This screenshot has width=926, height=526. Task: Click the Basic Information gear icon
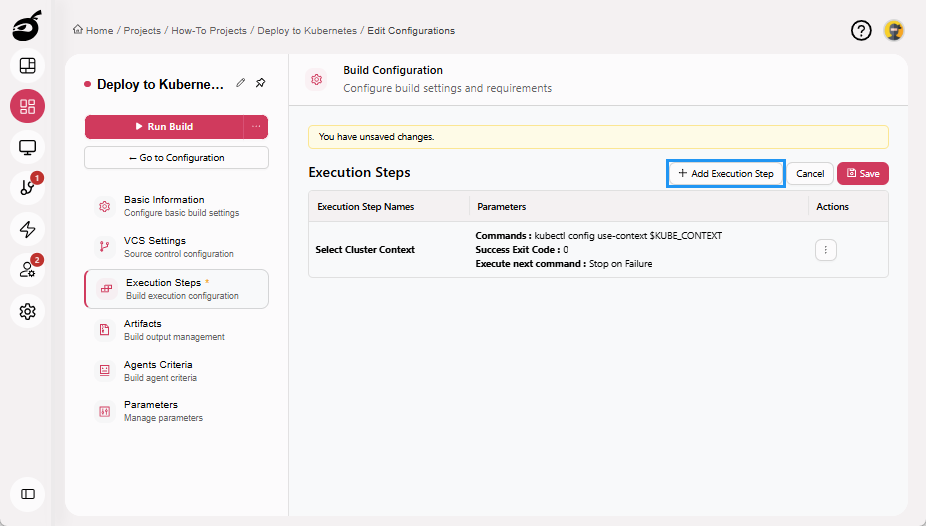point(105,206)
